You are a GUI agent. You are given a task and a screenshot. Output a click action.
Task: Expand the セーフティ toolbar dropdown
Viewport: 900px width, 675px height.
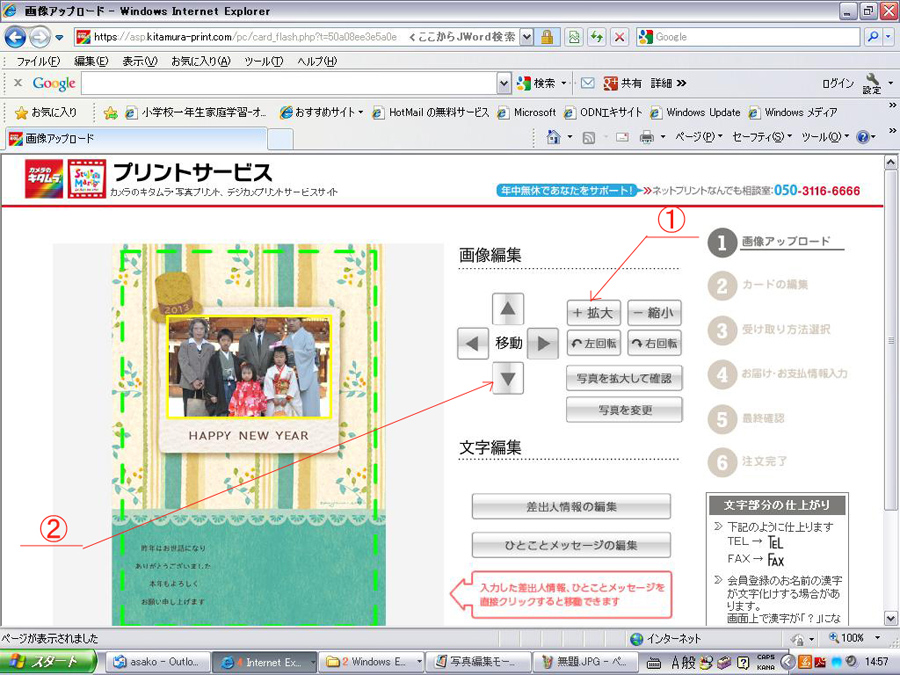(762, 137)
